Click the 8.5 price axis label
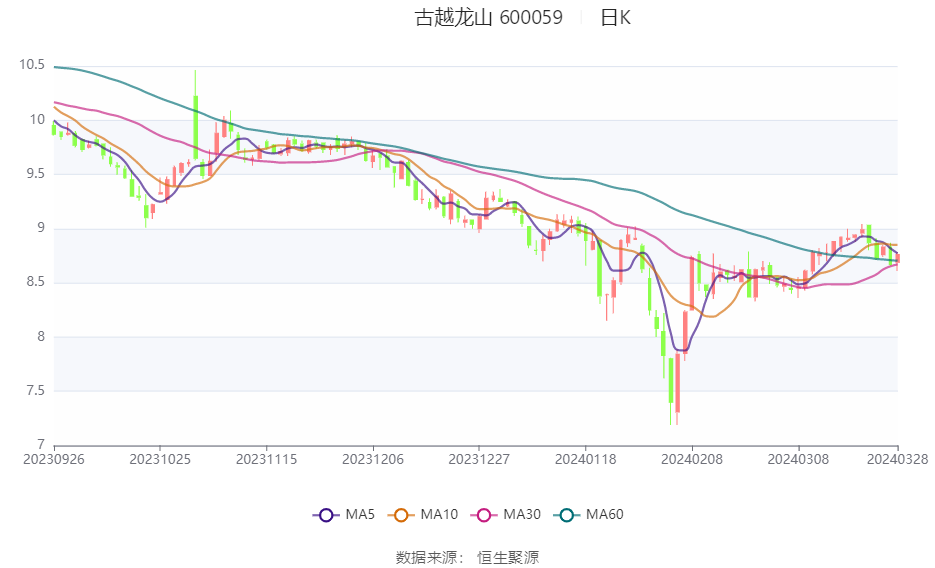 (35, 282)
